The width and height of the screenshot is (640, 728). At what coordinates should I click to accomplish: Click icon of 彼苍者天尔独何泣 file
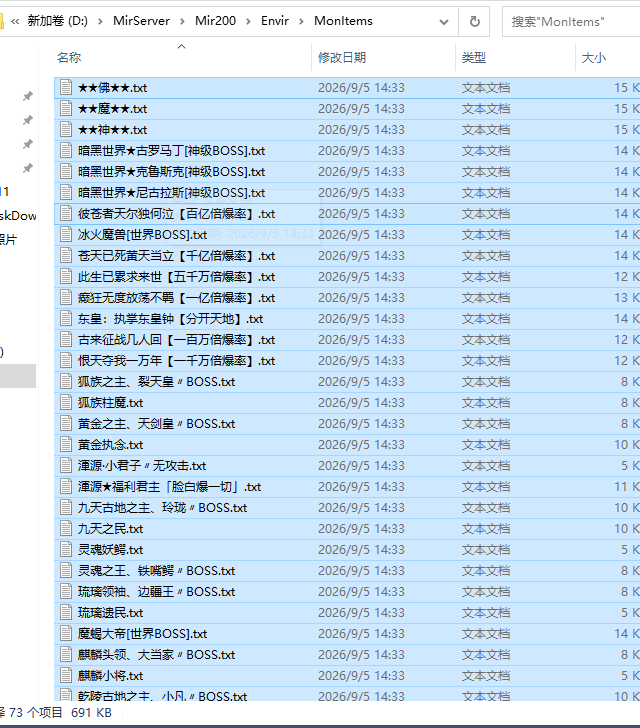(x=66, y=213)
